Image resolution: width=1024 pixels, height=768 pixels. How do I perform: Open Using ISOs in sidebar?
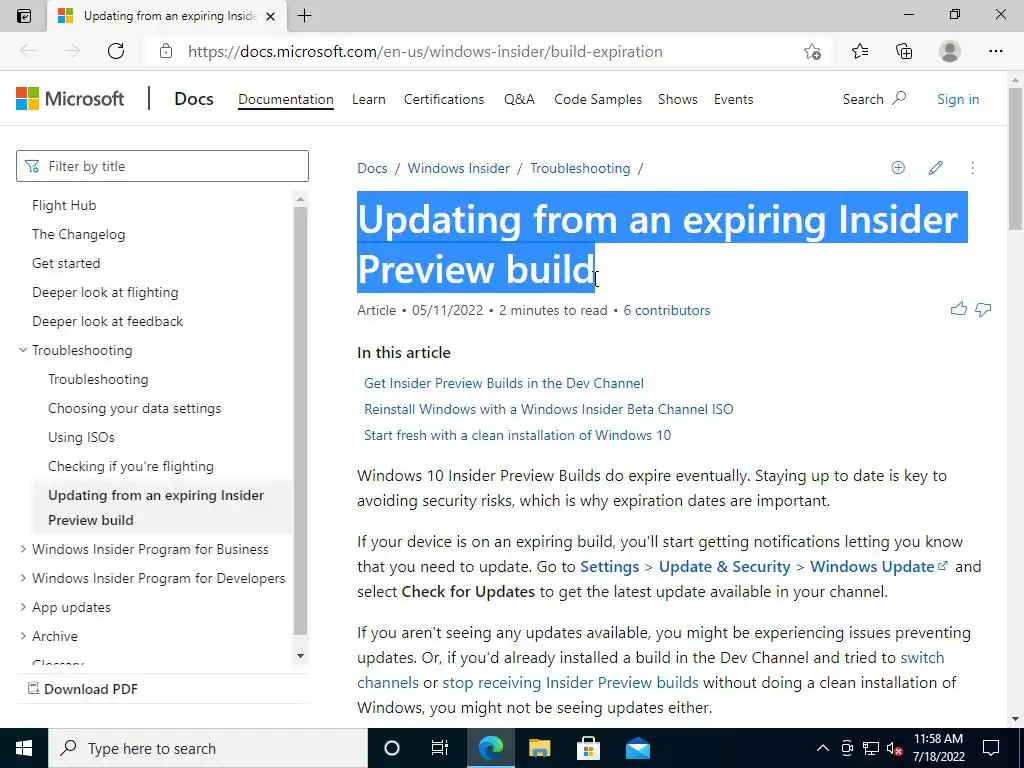(x=81, y=437)
